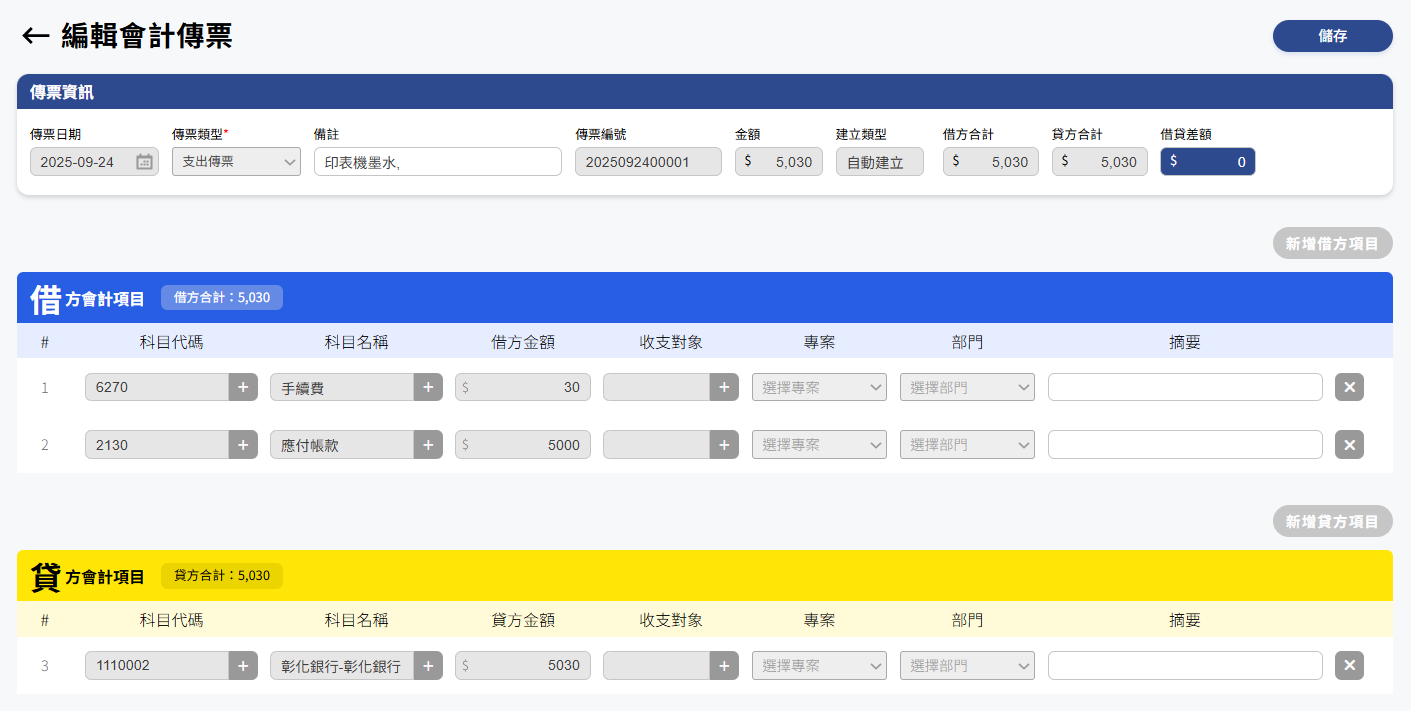
Task: Delete row 3 with the X icon
Action: (x=1349, y=665)
